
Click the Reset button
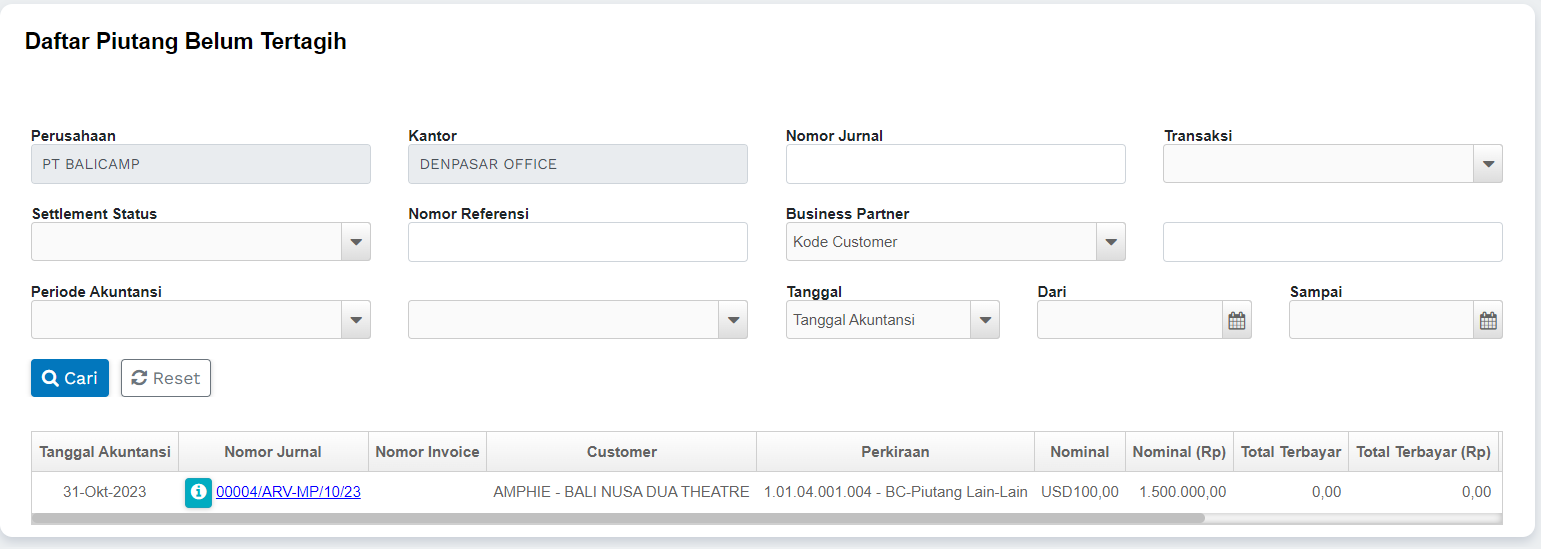point(166,378)
